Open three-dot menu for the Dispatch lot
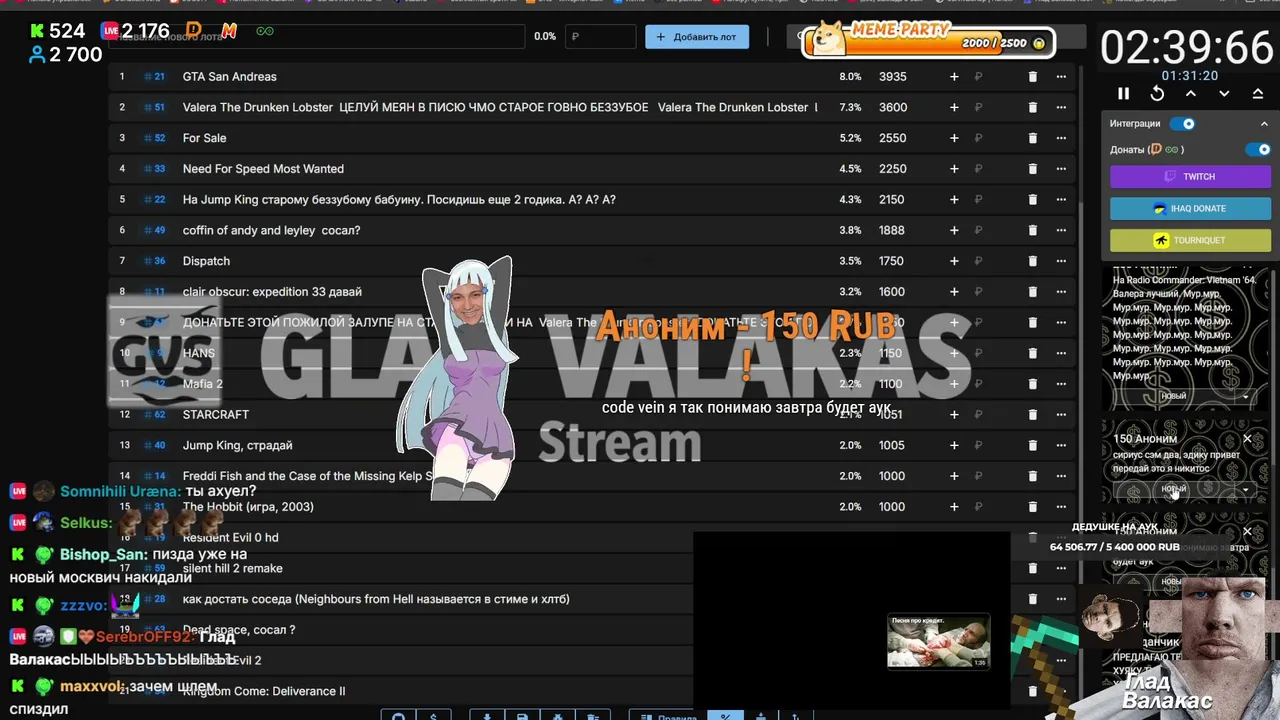This screenshot has height=720, width=1280. click(1061, 261)
